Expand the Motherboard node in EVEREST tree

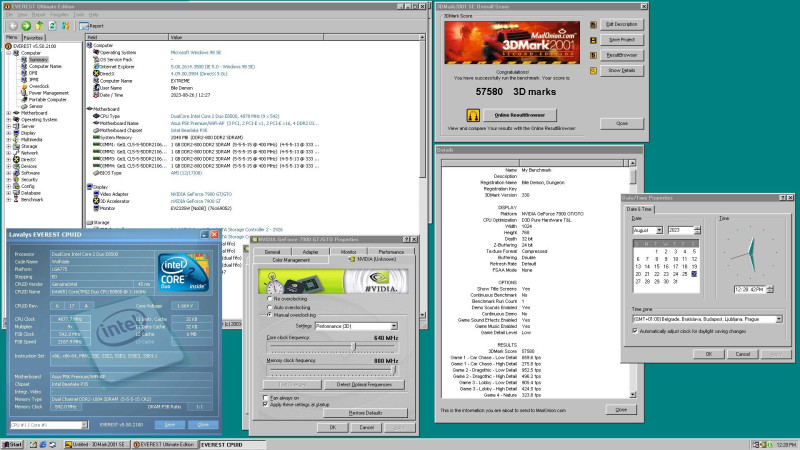(x=8, y=113)
